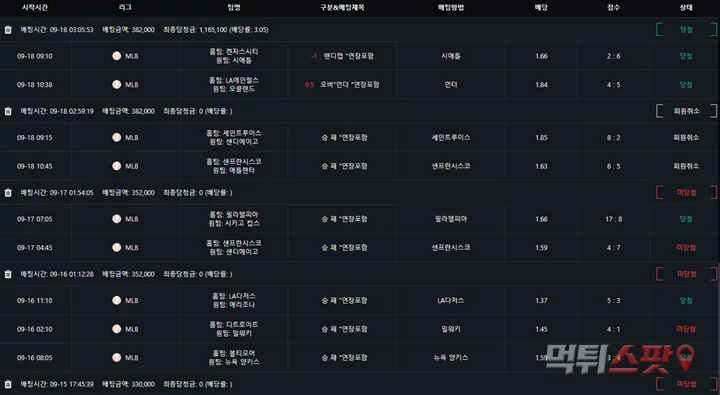Click the 시작시간 column header
Image resolution: width=720 pixels, height=395 pixels.
coord(35,7)
